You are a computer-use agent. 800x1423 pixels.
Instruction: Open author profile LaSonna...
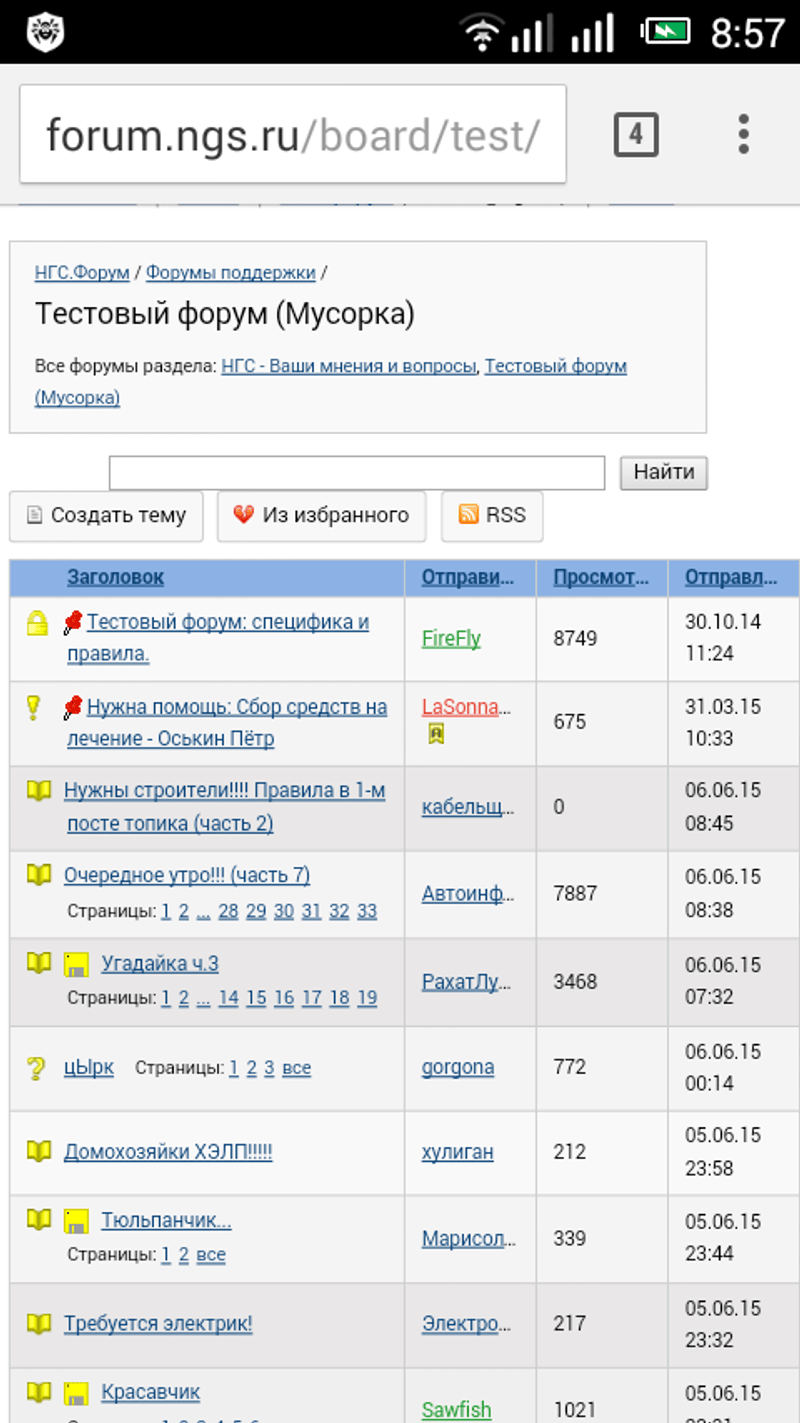click(466, 707)
